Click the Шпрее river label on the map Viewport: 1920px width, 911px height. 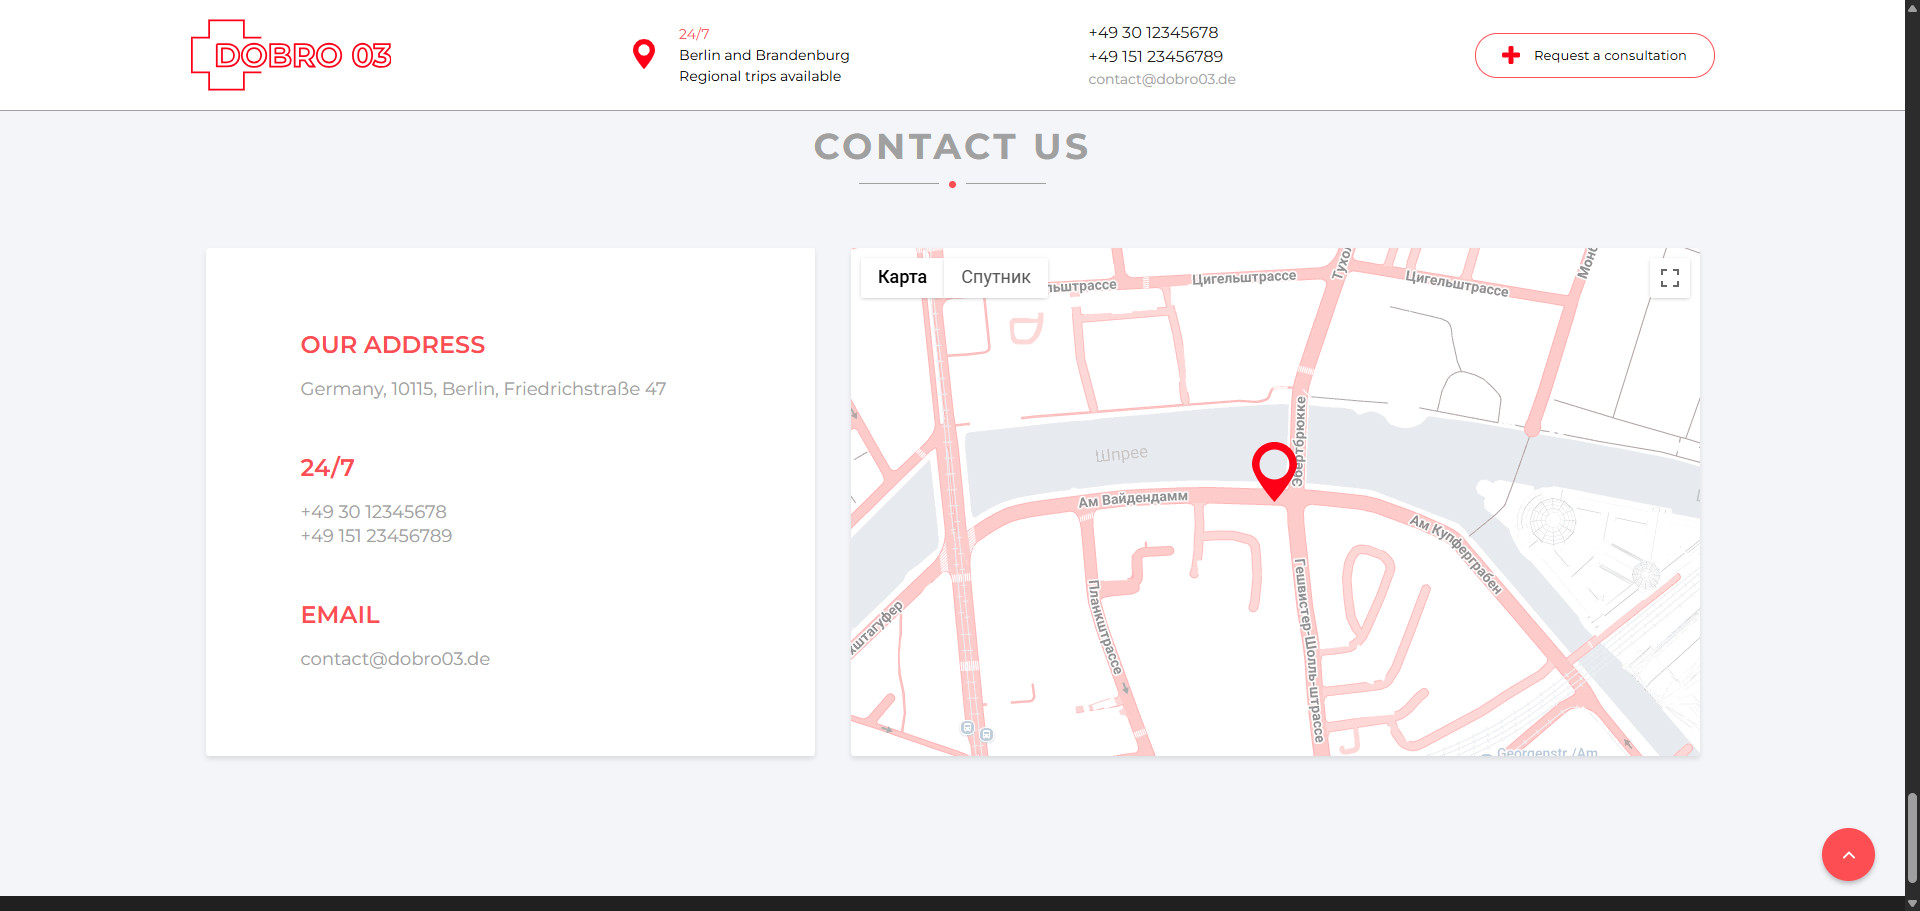(x=1121, y=454)
